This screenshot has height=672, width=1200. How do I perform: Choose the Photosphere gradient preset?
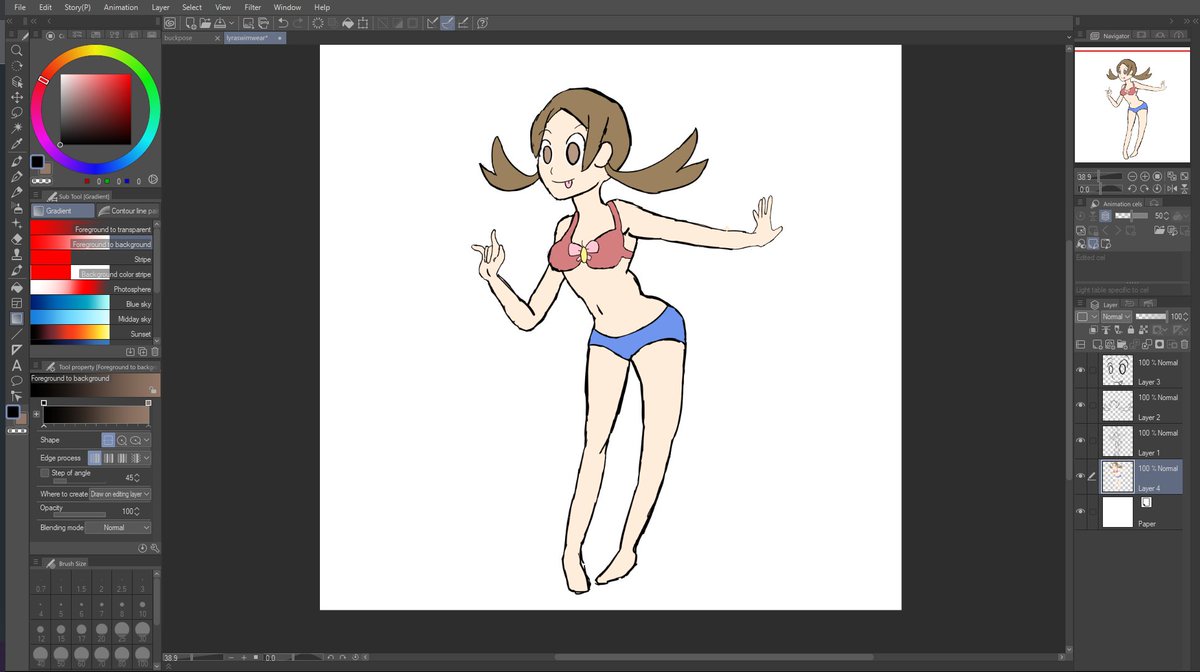tap(91, 289)
